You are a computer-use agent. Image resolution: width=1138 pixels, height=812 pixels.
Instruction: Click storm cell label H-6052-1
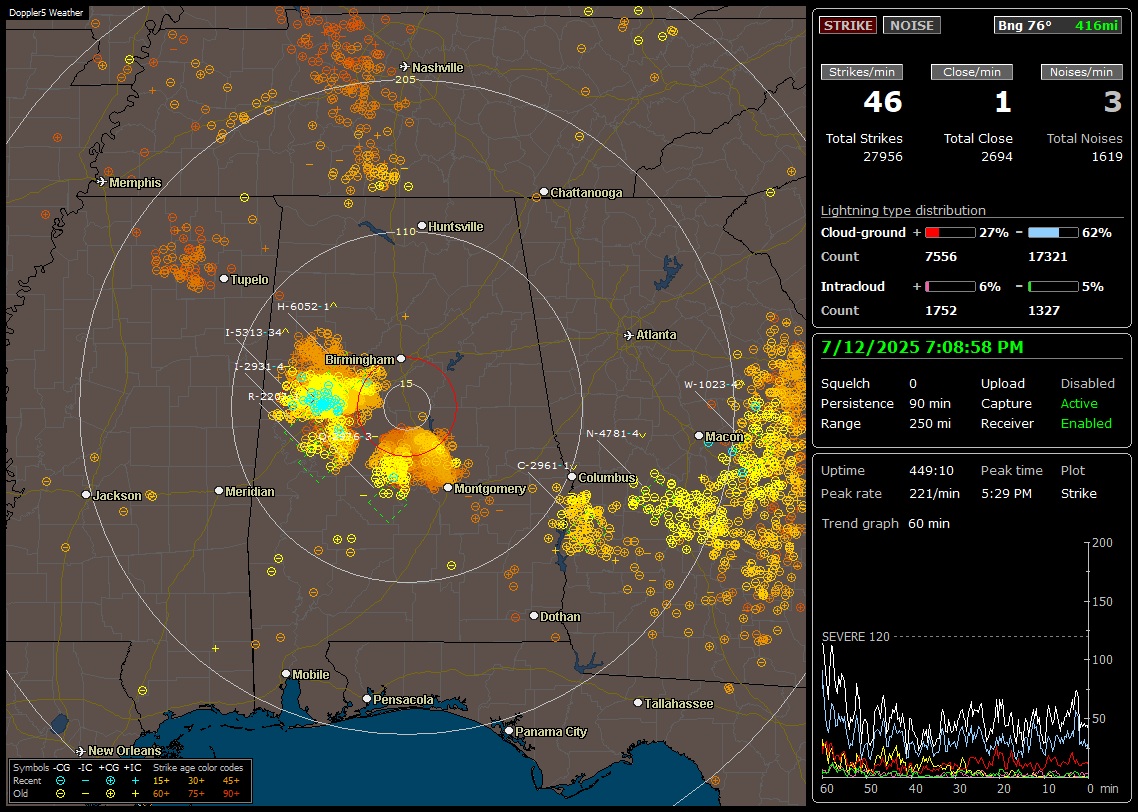[x=306, y=306]
